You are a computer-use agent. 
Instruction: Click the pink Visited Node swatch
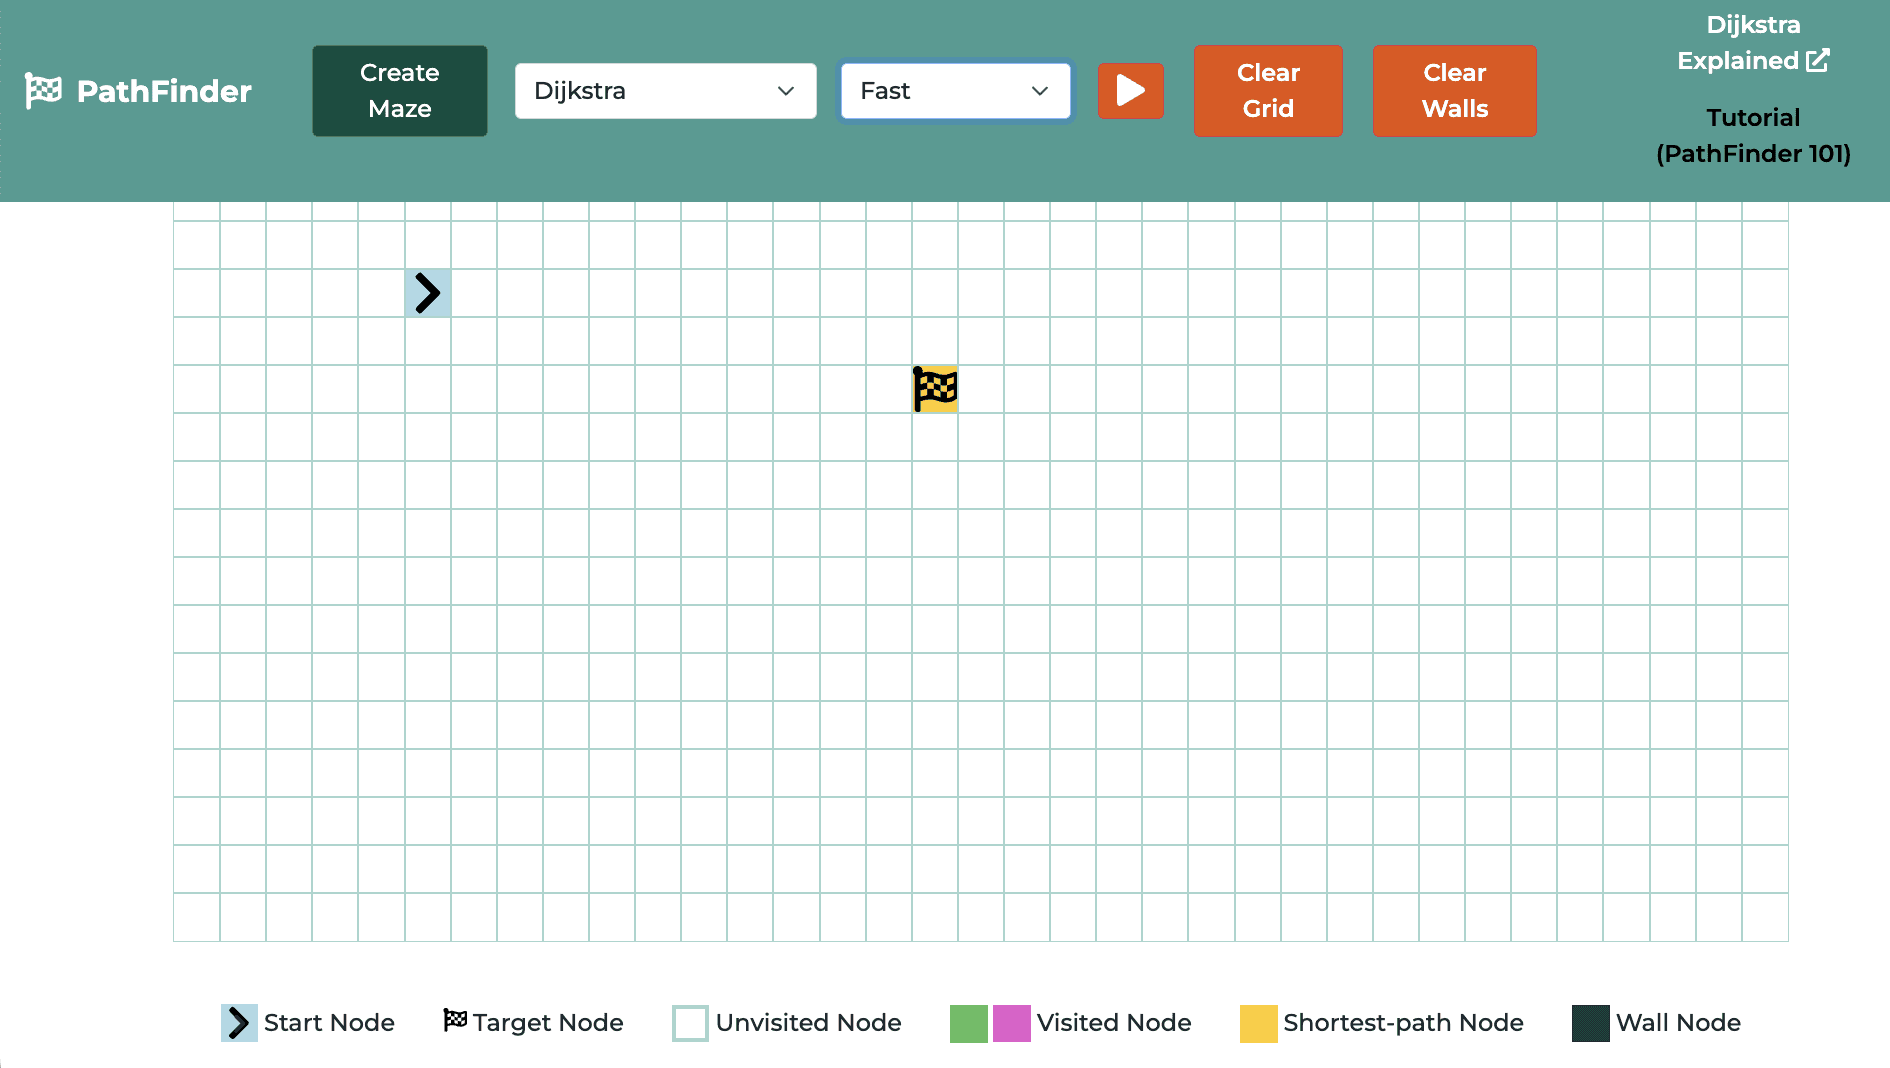click(1011, 1023)
